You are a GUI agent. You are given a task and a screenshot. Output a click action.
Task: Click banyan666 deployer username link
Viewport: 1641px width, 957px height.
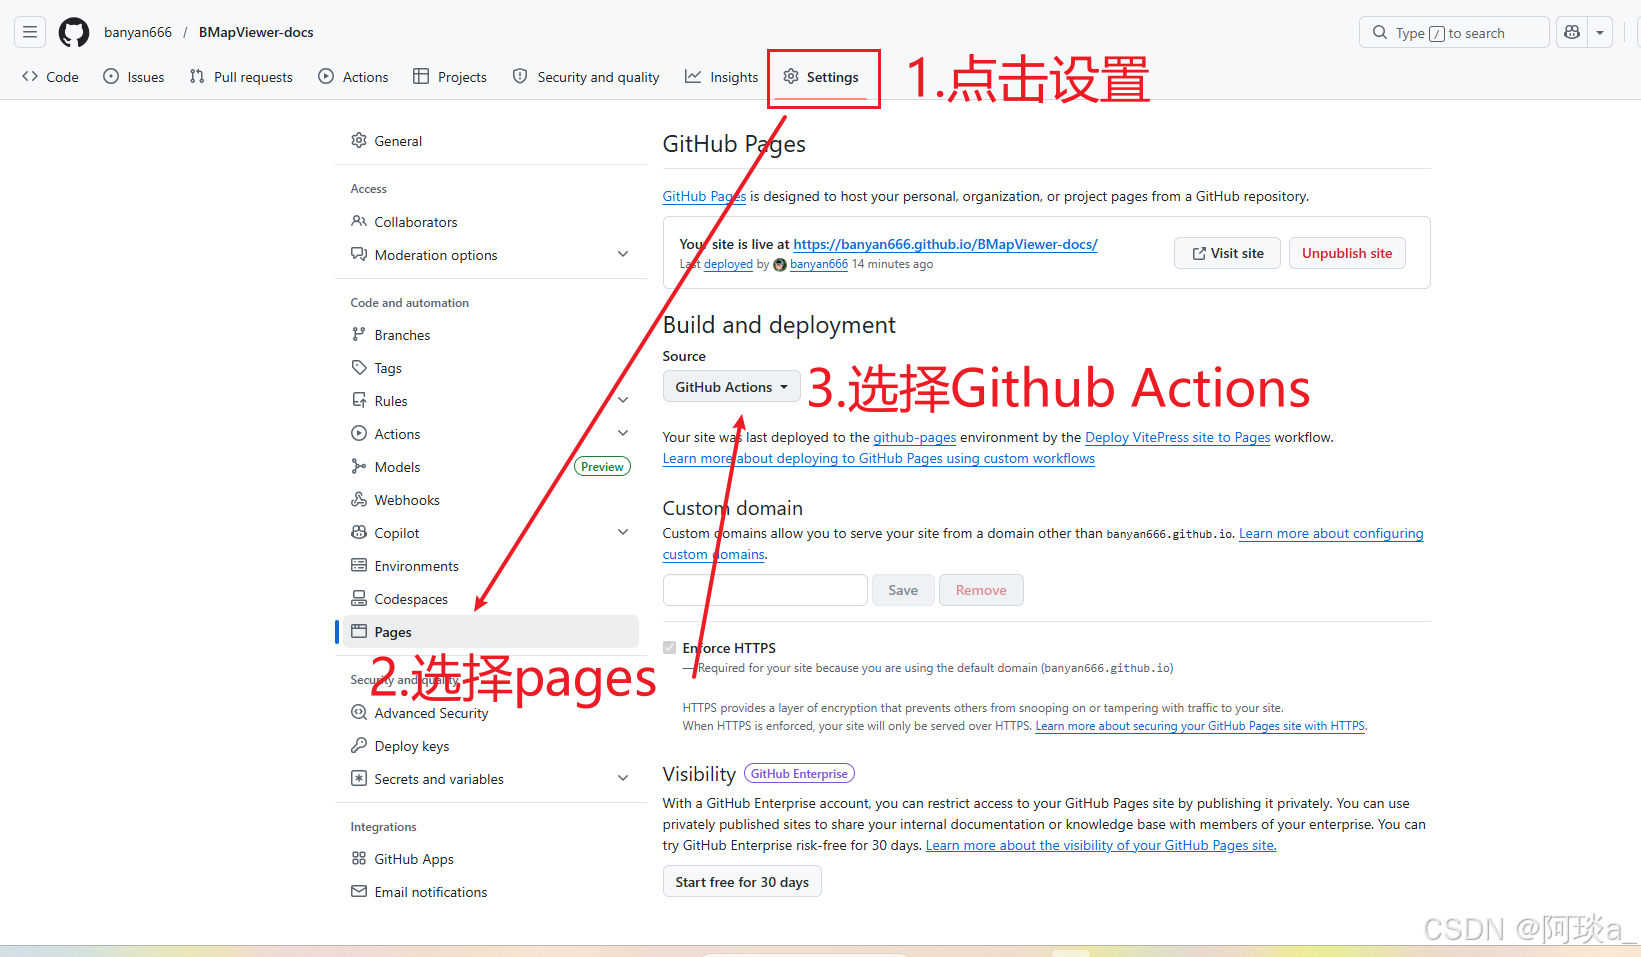tap(819, 265)
